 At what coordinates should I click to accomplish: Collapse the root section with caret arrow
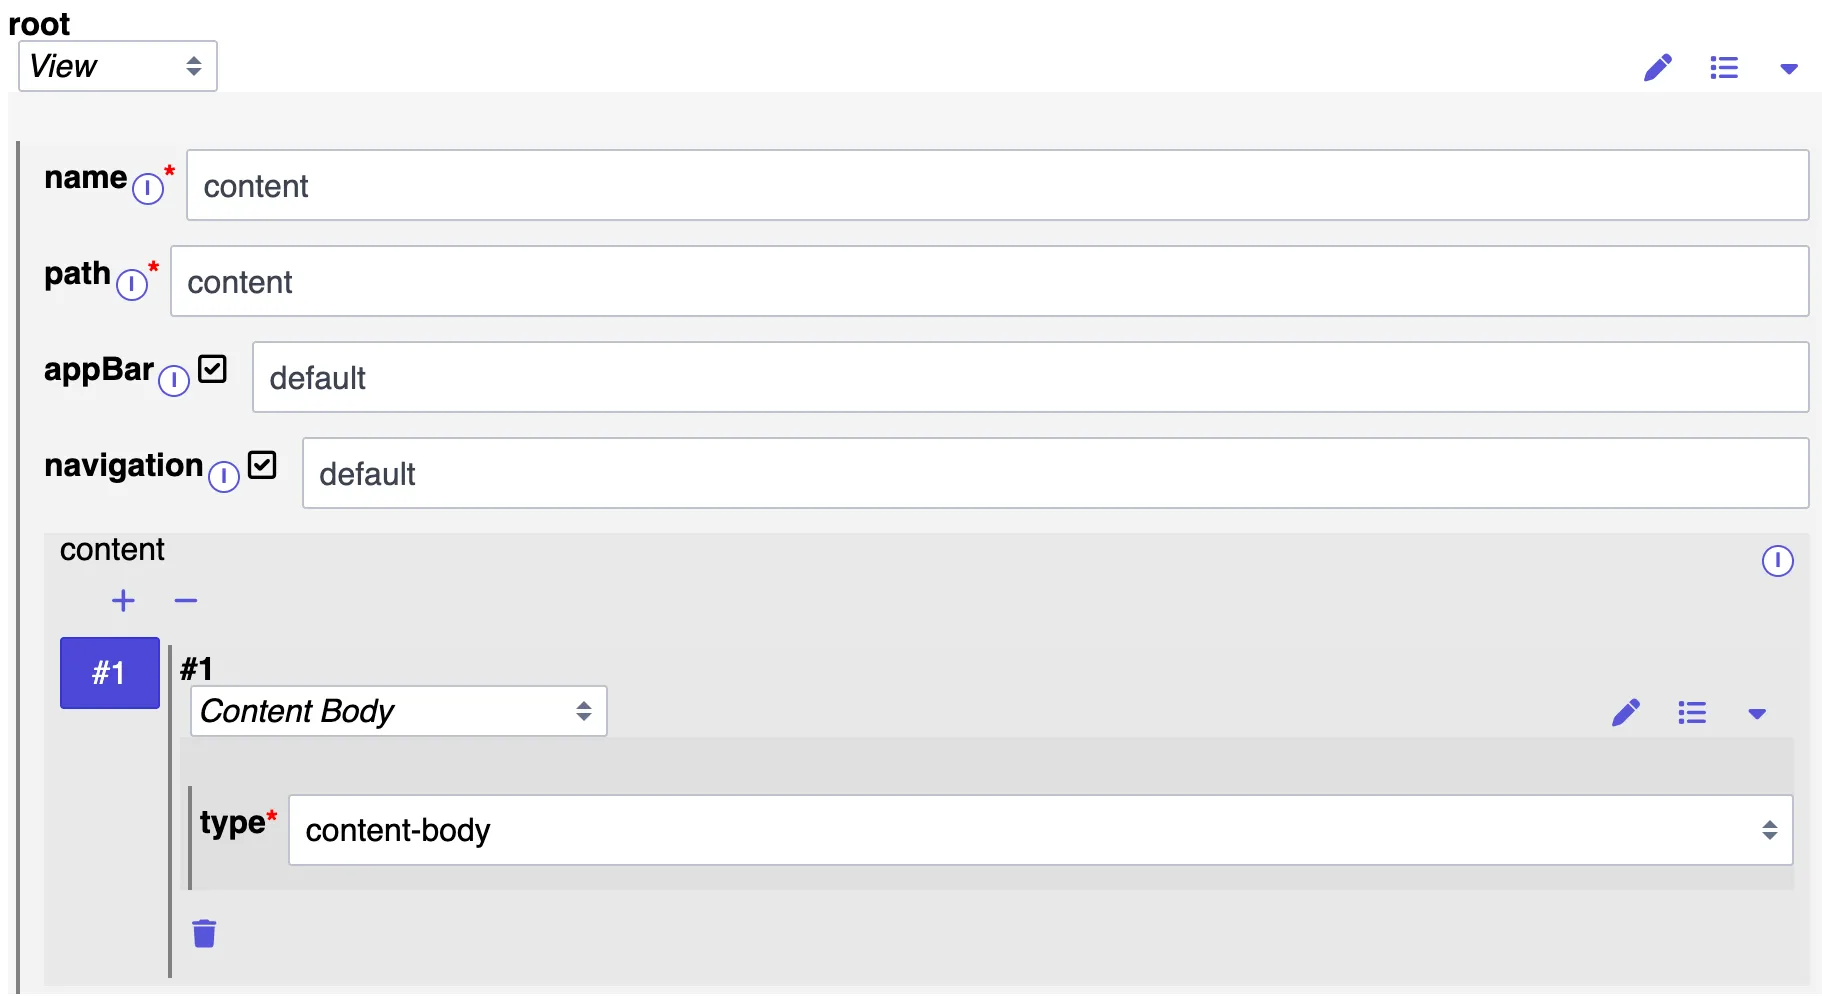(1789, 69)
